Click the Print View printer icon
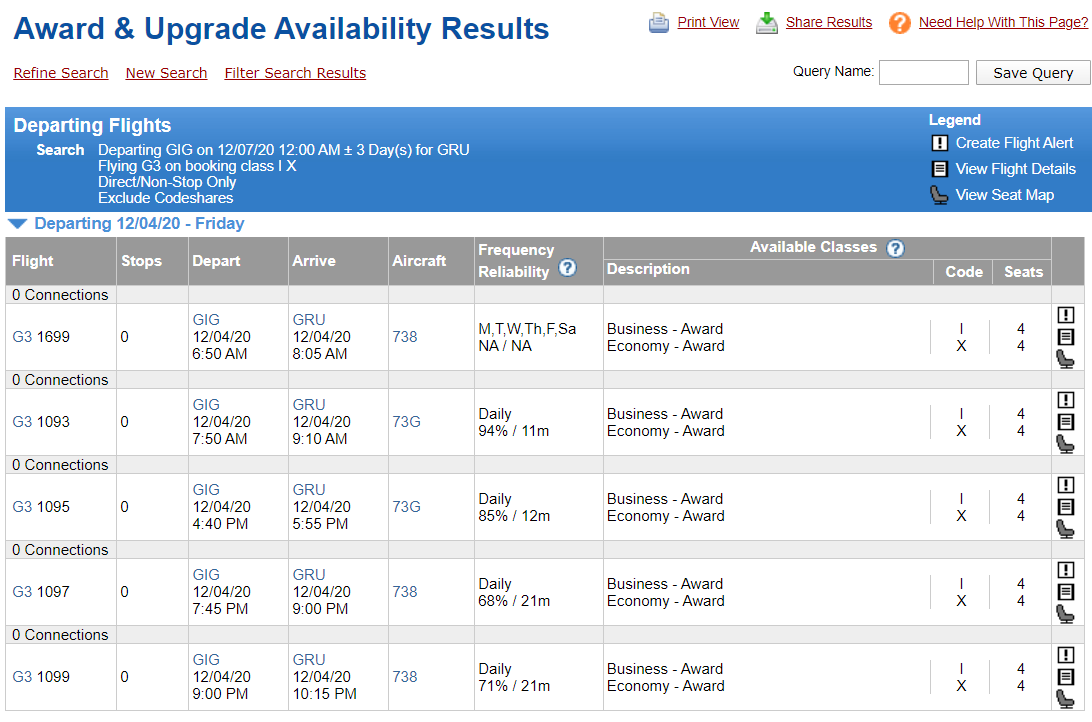The height and width of the screenshot is (722, 1092). (658, 22)
